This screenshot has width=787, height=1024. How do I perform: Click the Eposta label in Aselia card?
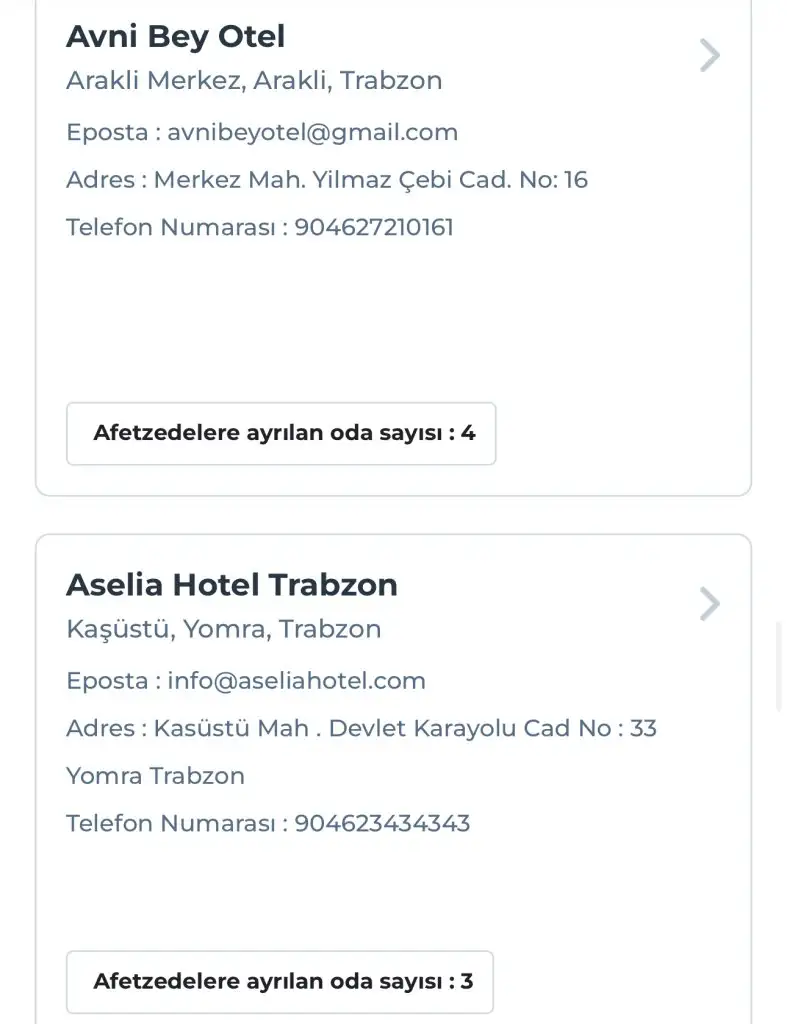[x=106, y=681]
